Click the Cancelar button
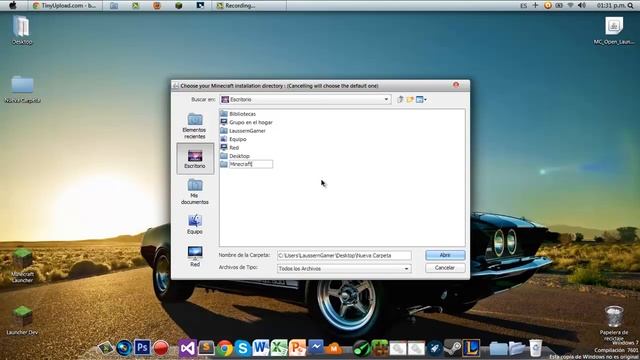 [445, 268]
